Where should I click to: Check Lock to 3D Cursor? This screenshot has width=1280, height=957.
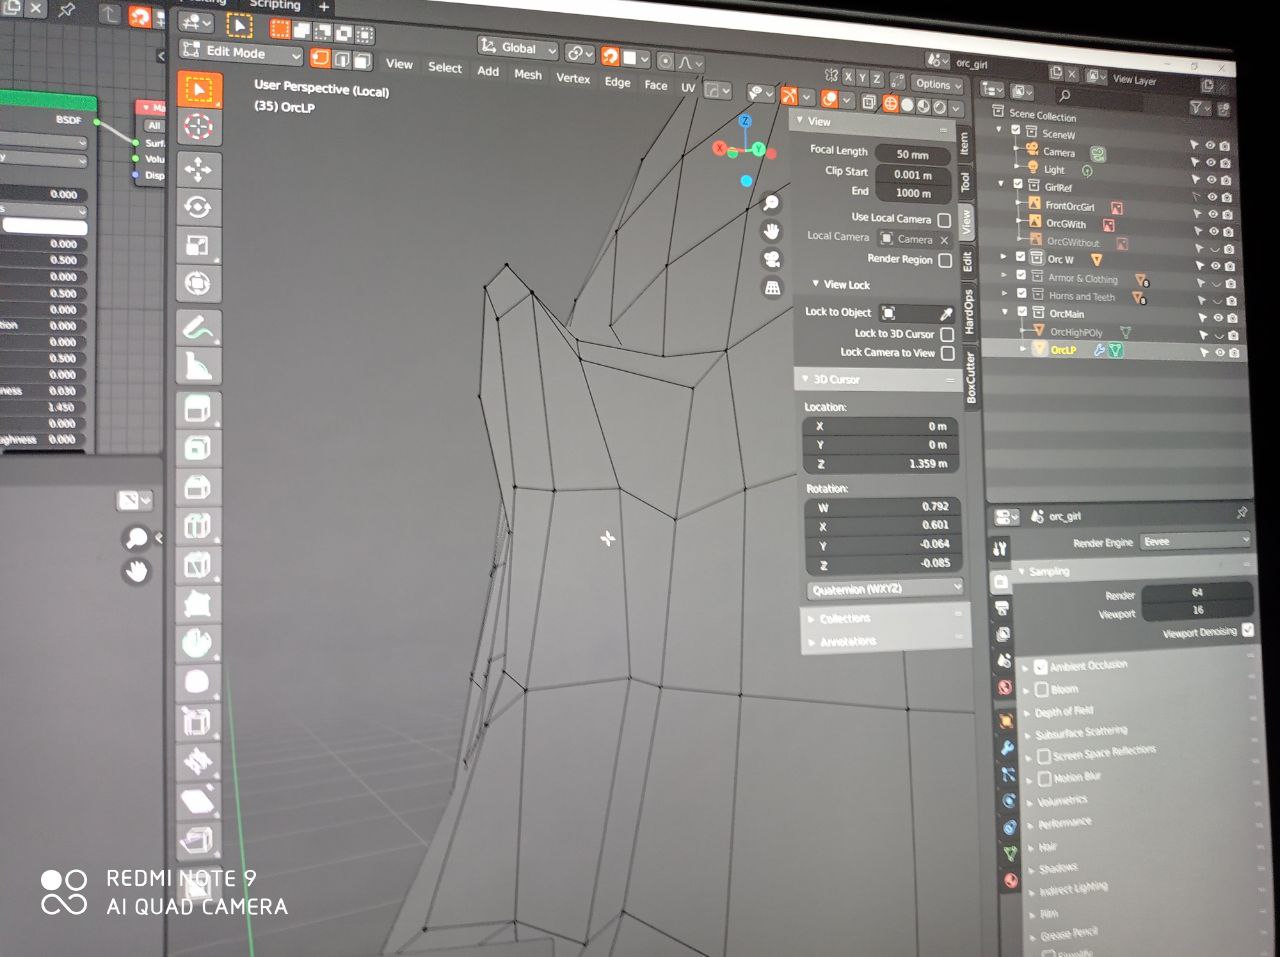947,334
